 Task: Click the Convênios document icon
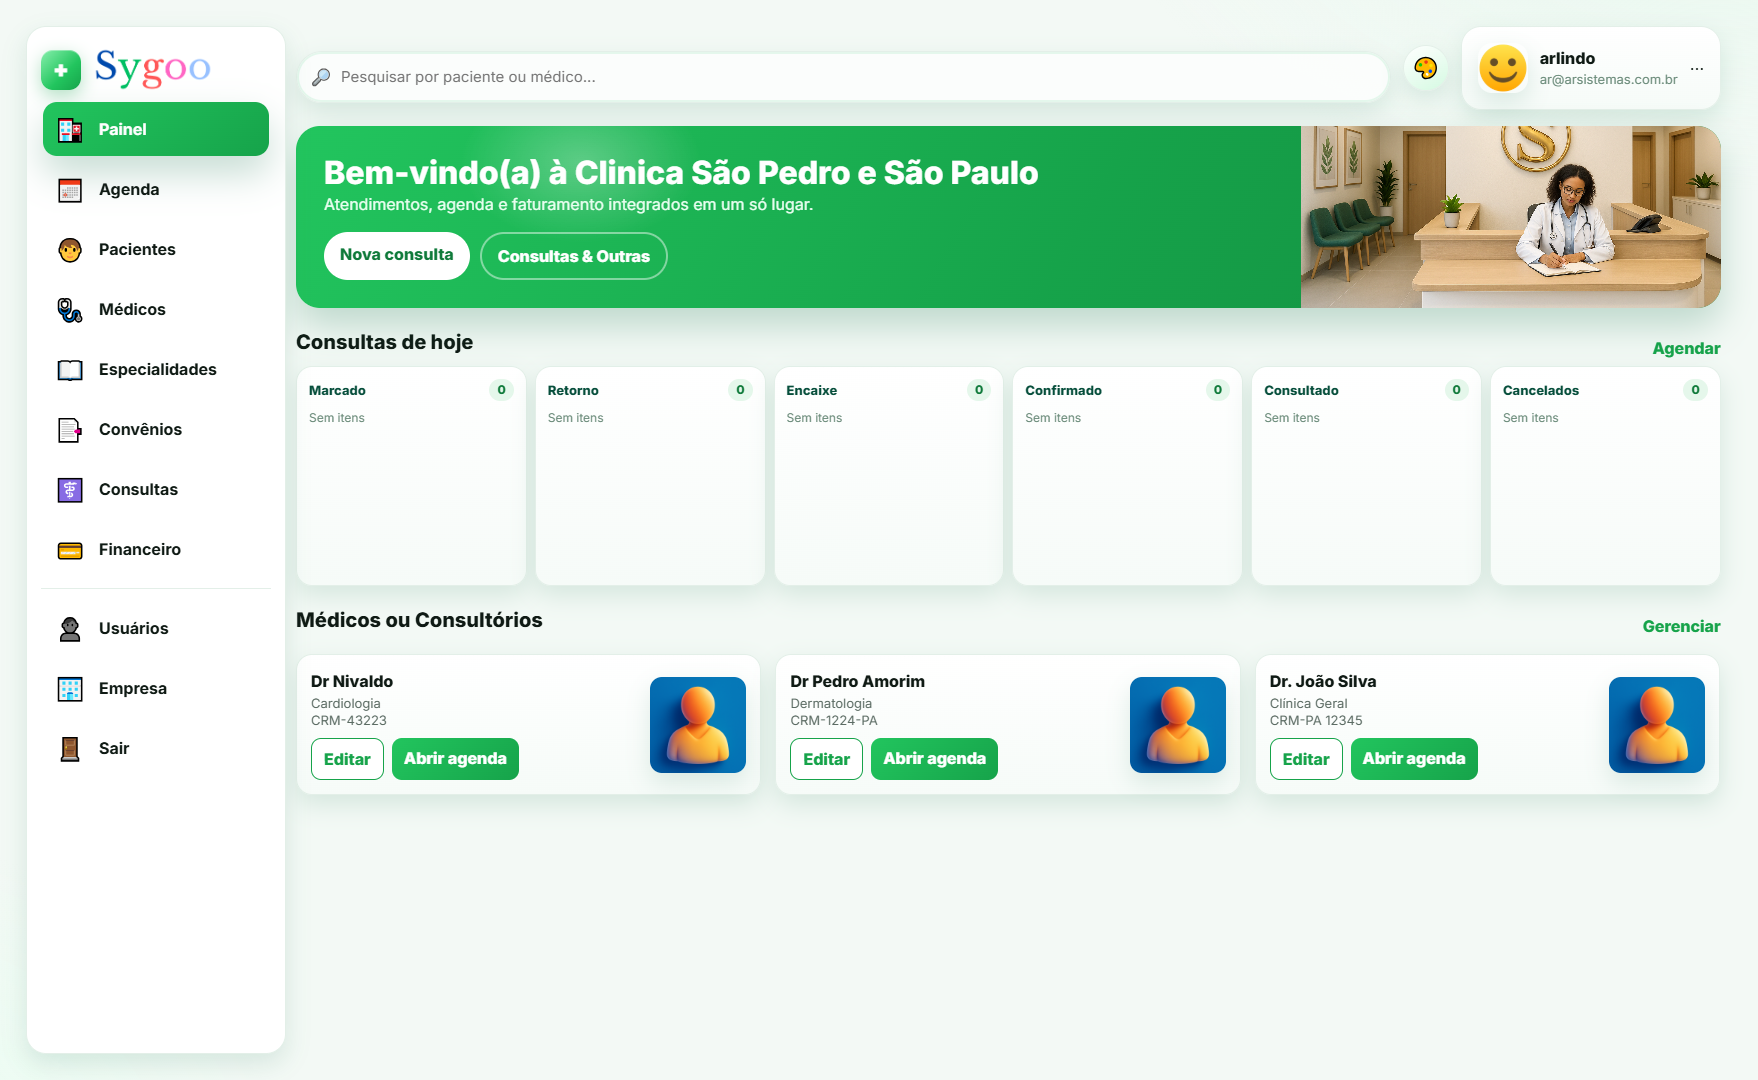pos(70,430)
